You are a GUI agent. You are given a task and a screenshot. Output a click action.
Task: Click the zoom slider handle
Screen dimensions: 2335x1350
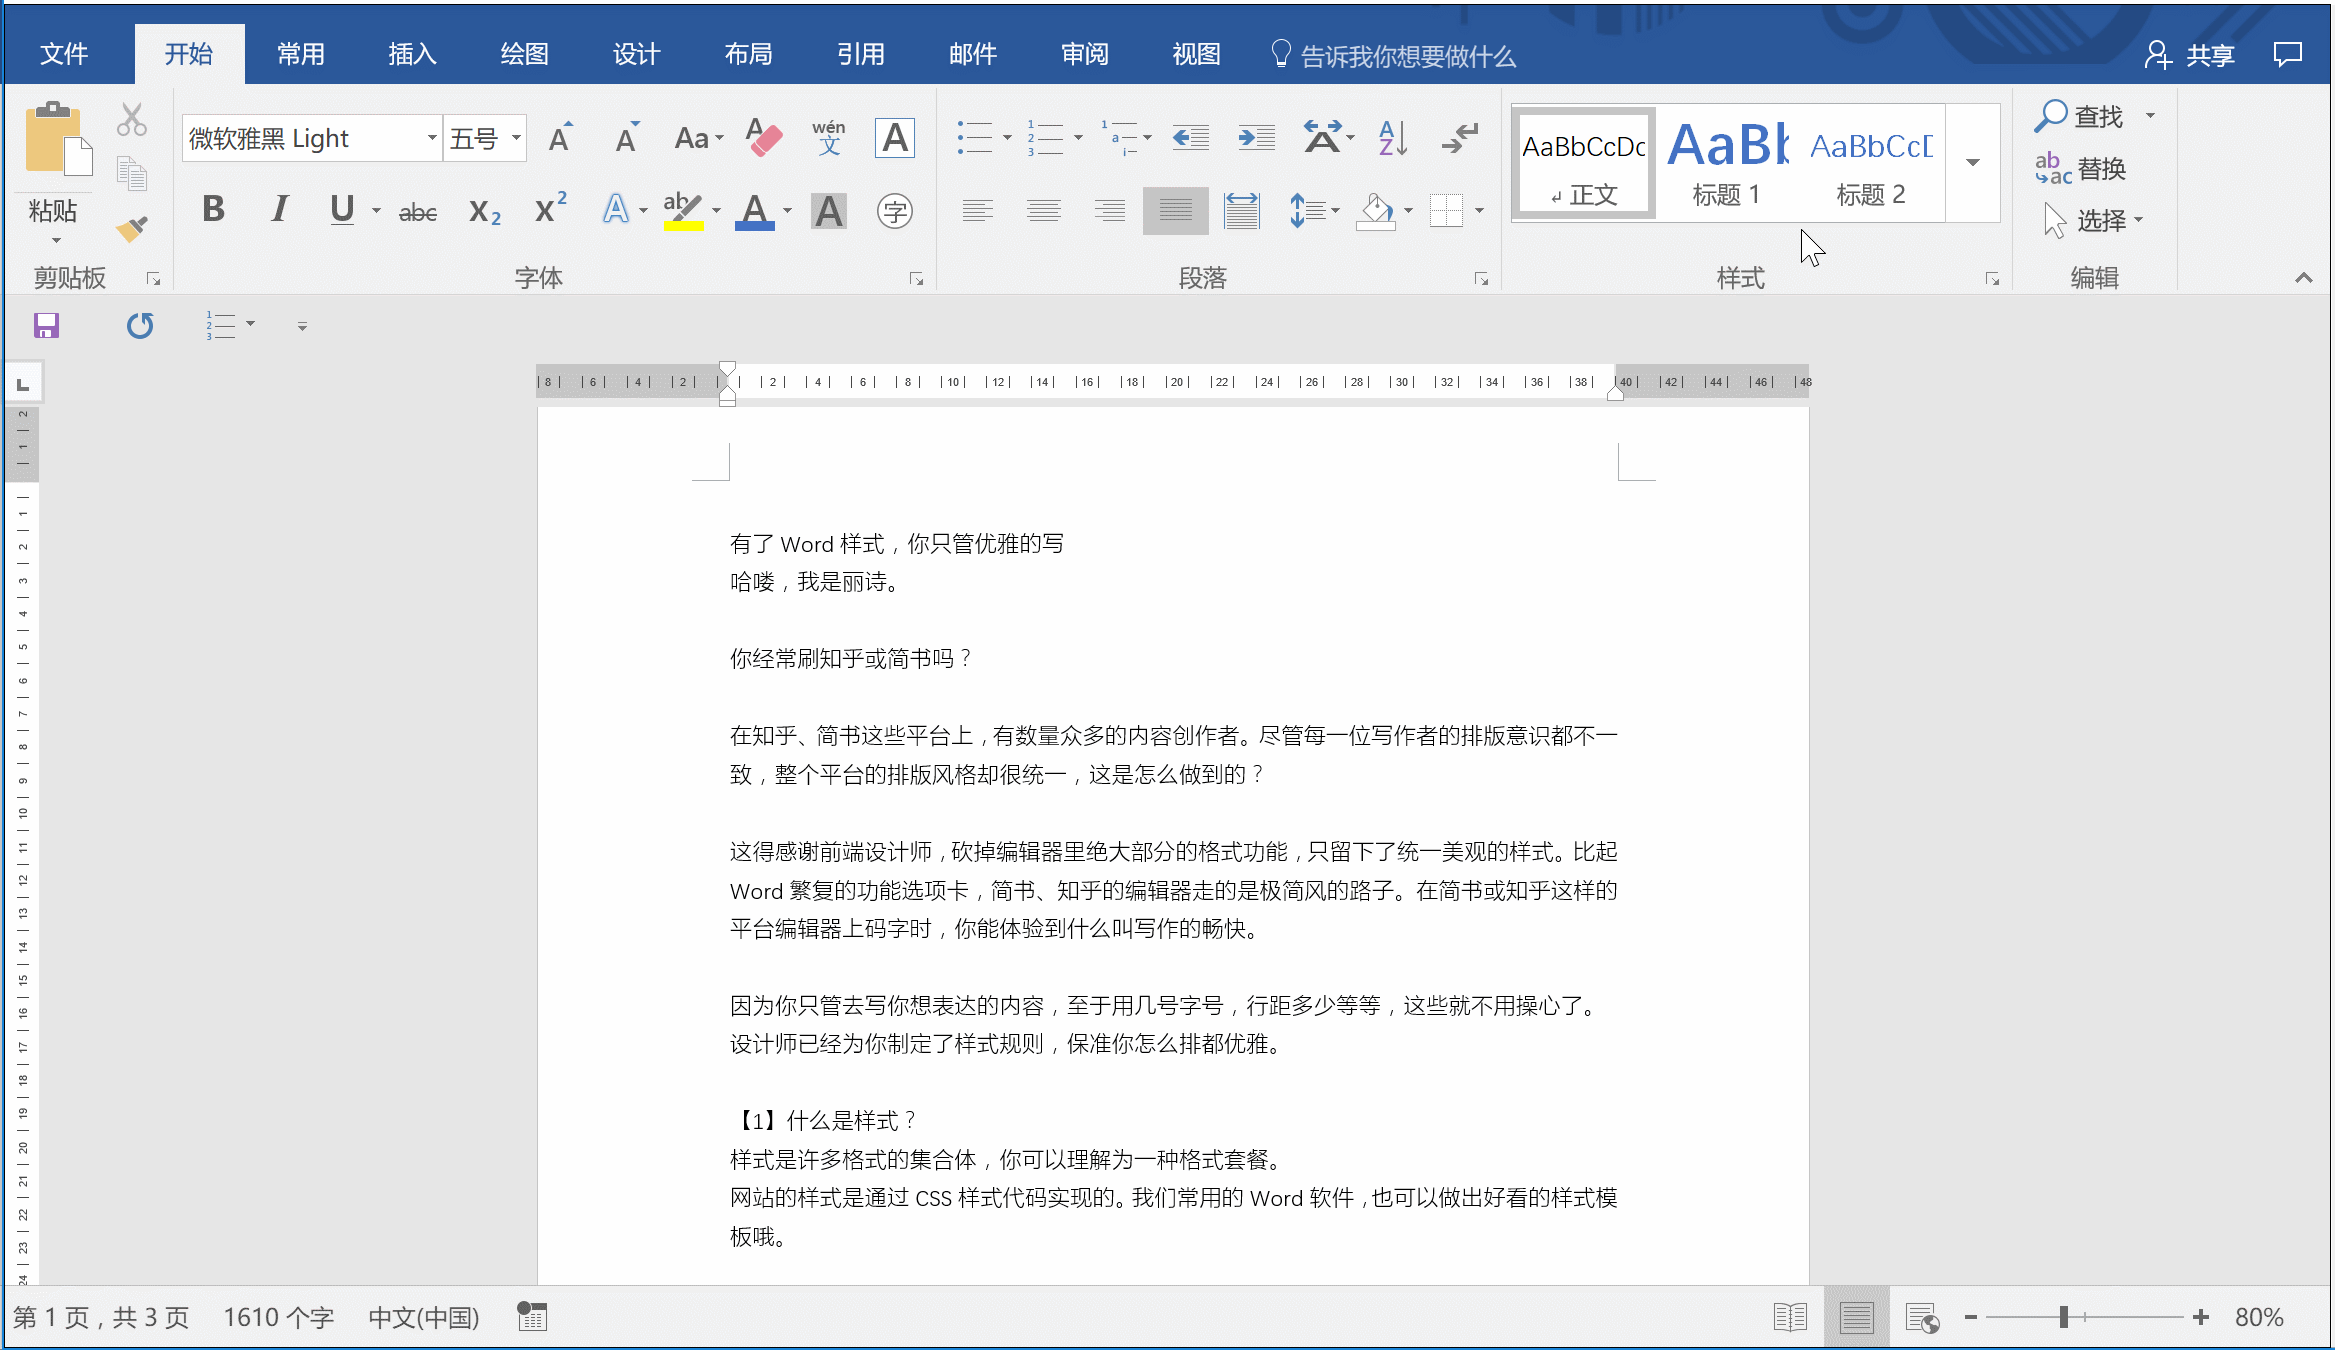click(2063, 1317)
